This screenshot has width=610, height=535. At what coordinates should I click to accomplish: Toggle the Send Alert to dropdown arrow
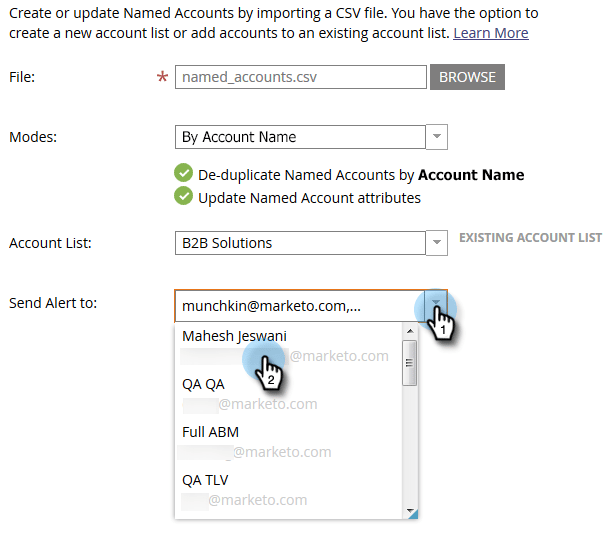coord(436,305)
